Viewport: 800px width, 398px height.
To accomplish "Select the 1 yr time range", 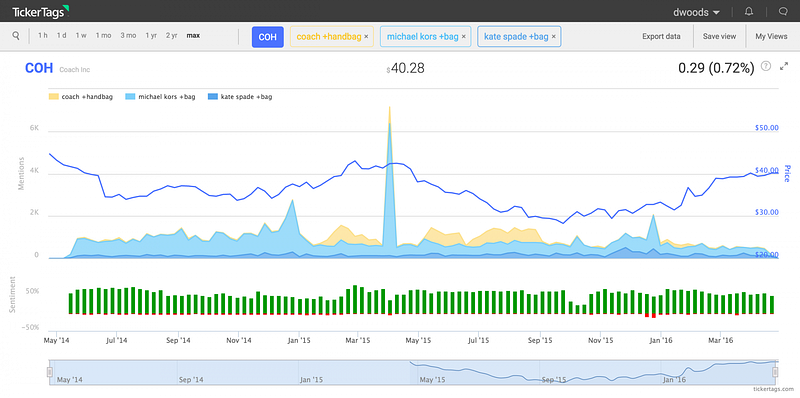I will (151, 36).
